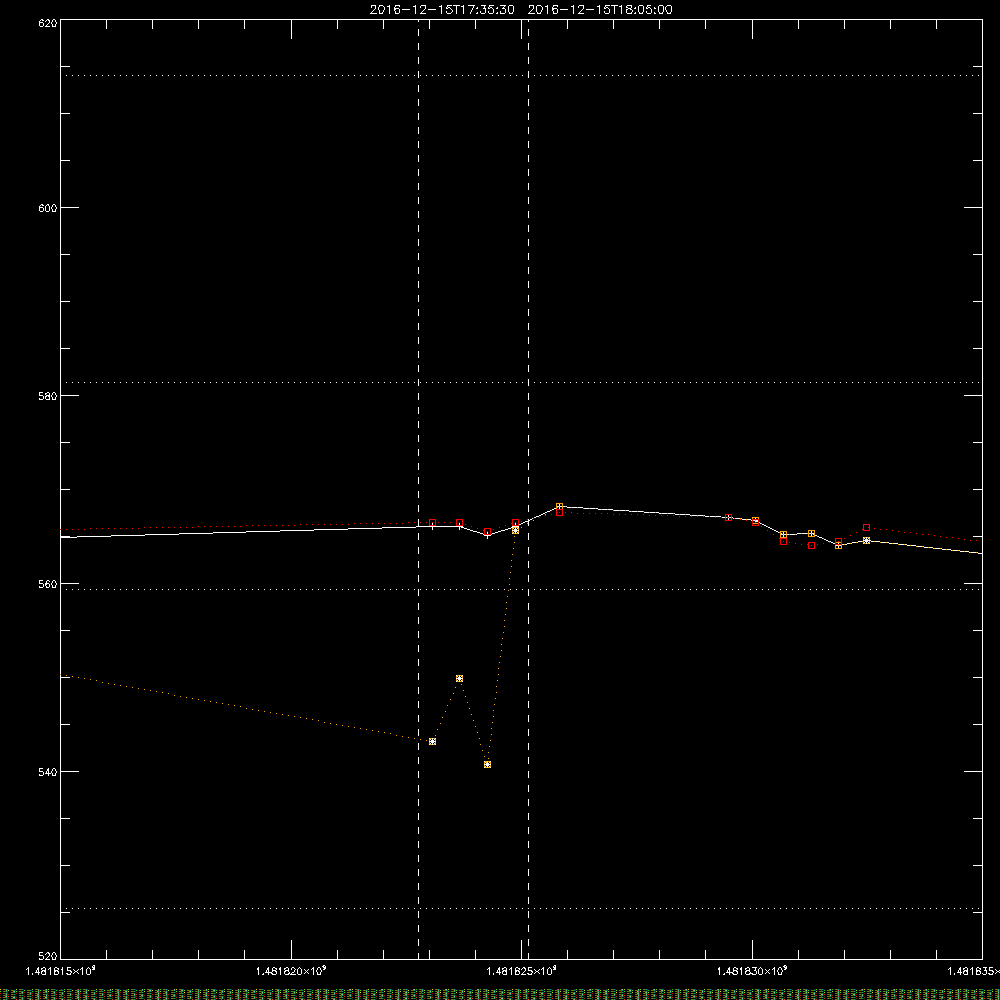
Task: Pick the orange marker just before the second dashed line
Action: [515, 531]
